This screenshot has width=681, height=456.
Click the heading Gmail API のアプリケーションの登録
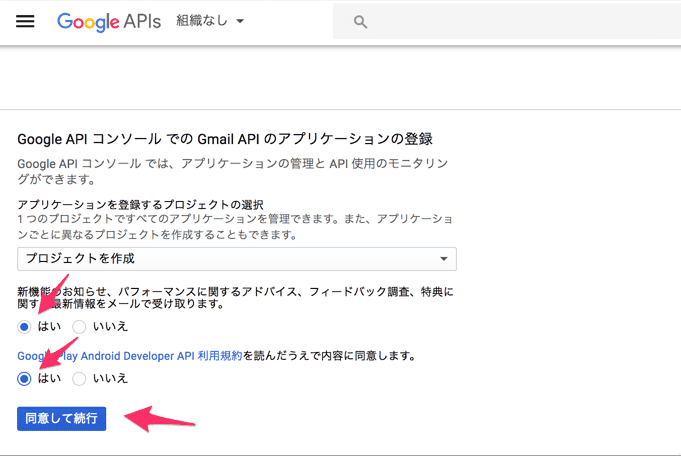click(x=225, y=139)
